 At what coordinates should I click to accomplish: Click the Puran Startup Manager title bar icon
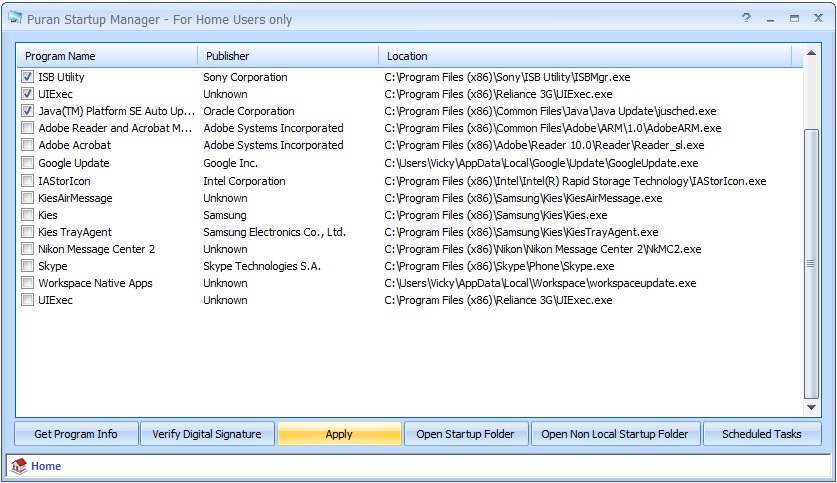click(13, 19)
